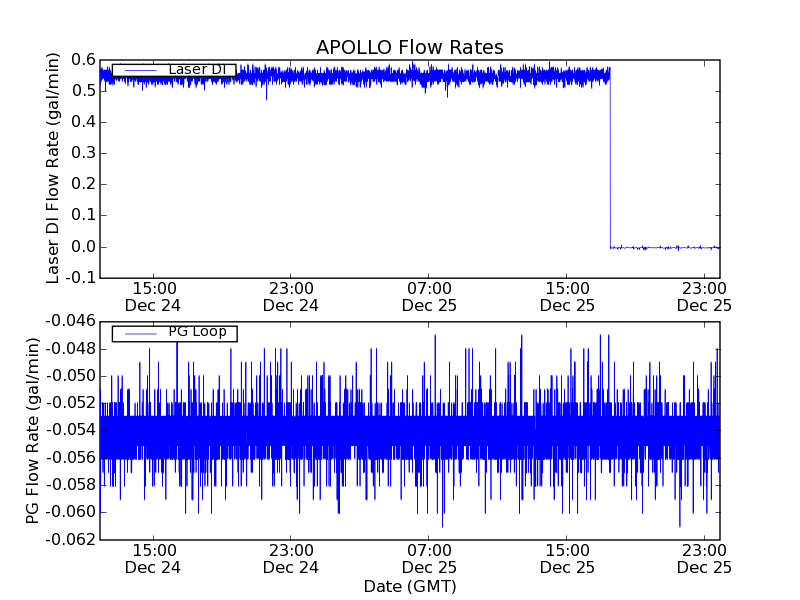Viewport: 800px width, 600px height.
Task: Click the 'Laser DI Flow Rate (gal/min)' axis label
Action: (x=53, y=168)
